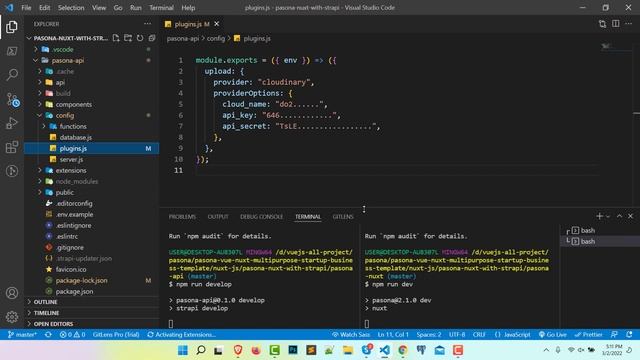Open Explorer views and more actions menu
The height and width of the screenshot is (360, 640).
click(x=147, y=24)
